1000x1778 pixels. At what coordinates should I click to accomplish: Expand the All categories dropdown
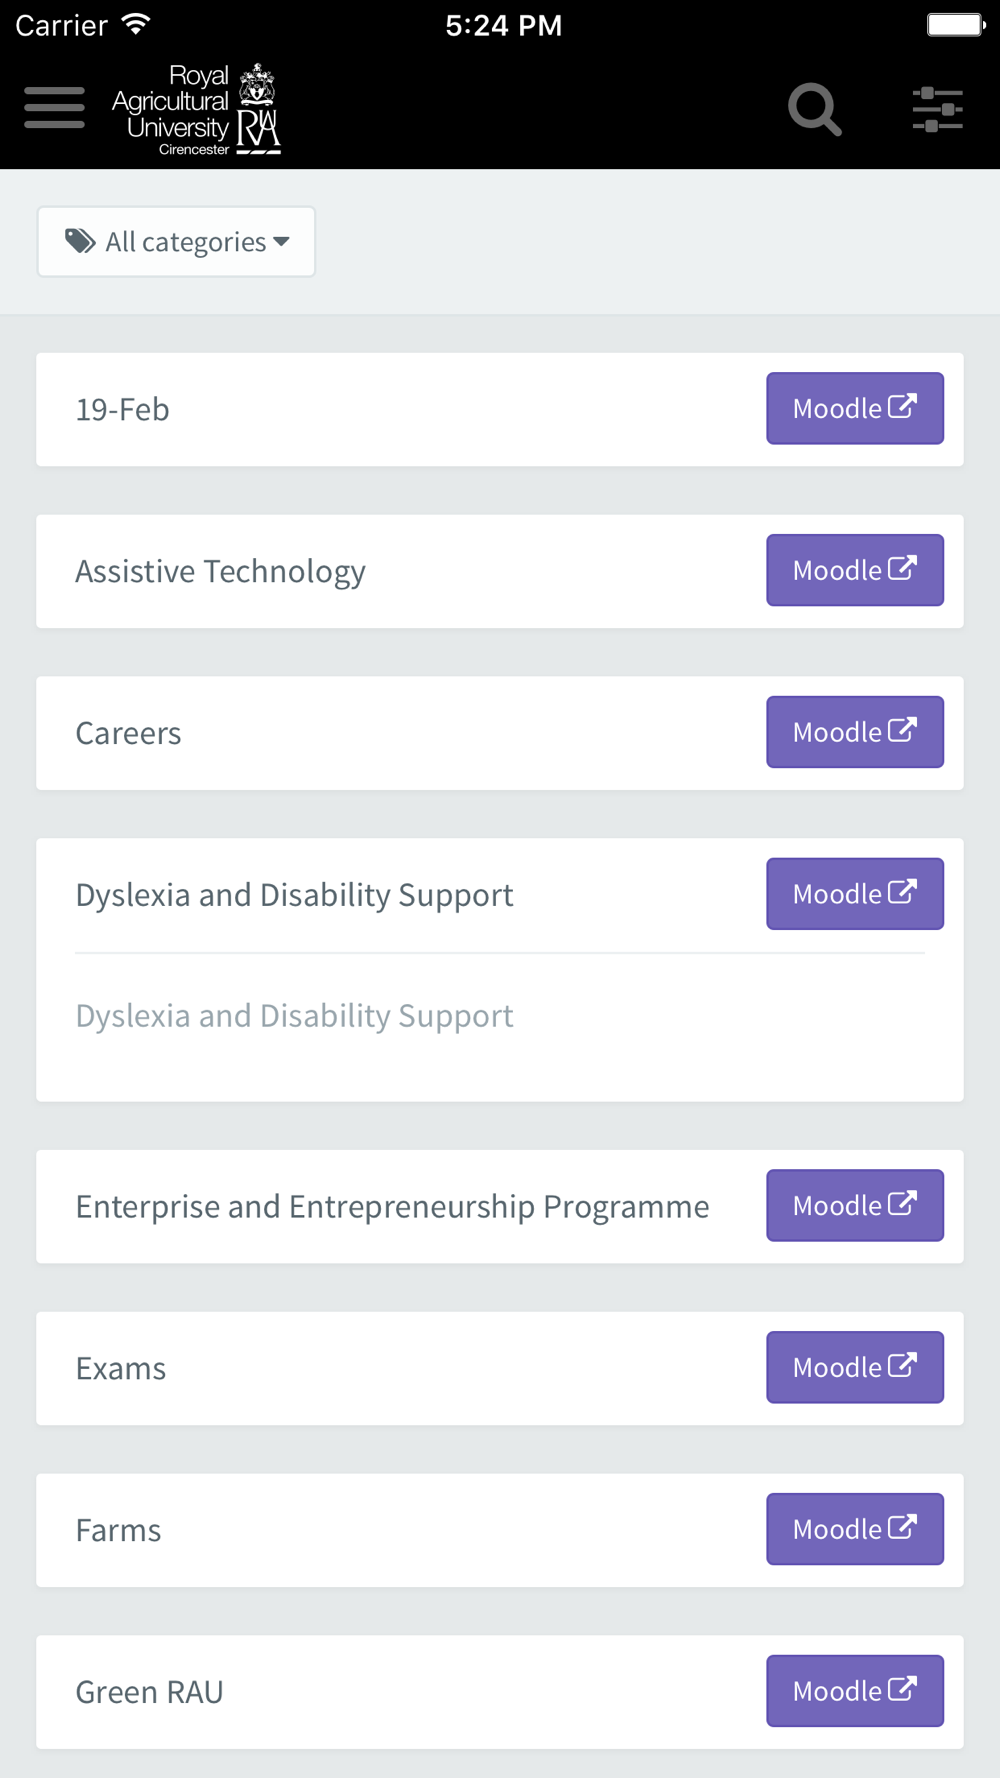point(176,242)
